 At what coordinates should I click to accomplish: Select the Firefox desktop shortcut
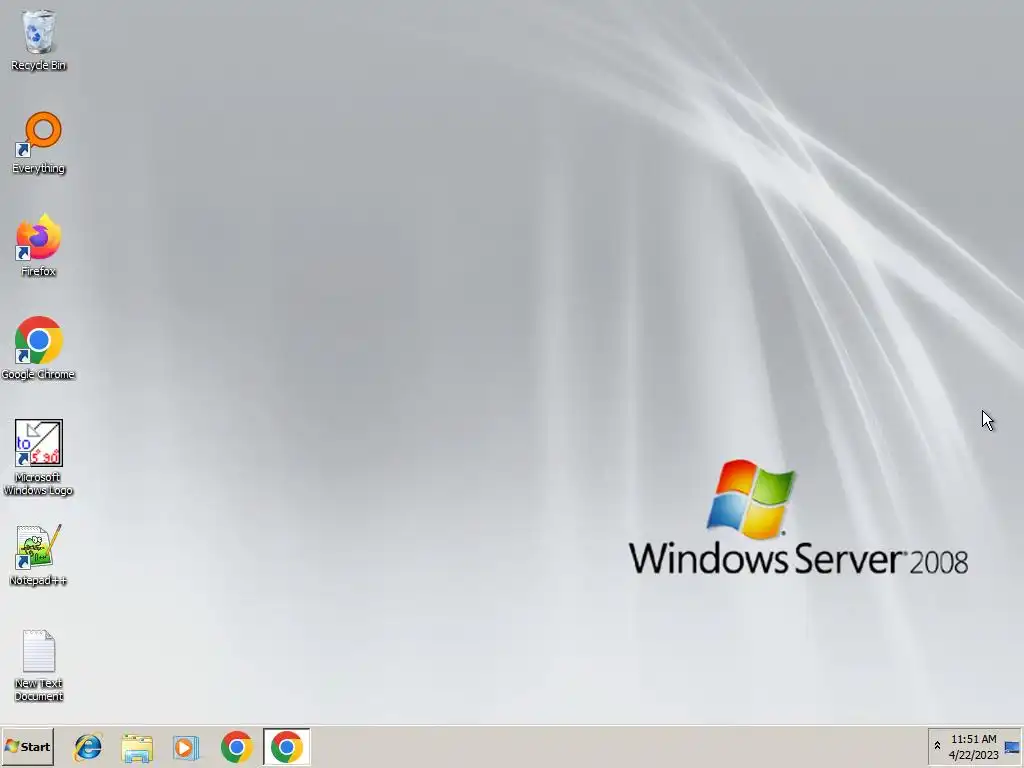(x=39, y=246)
